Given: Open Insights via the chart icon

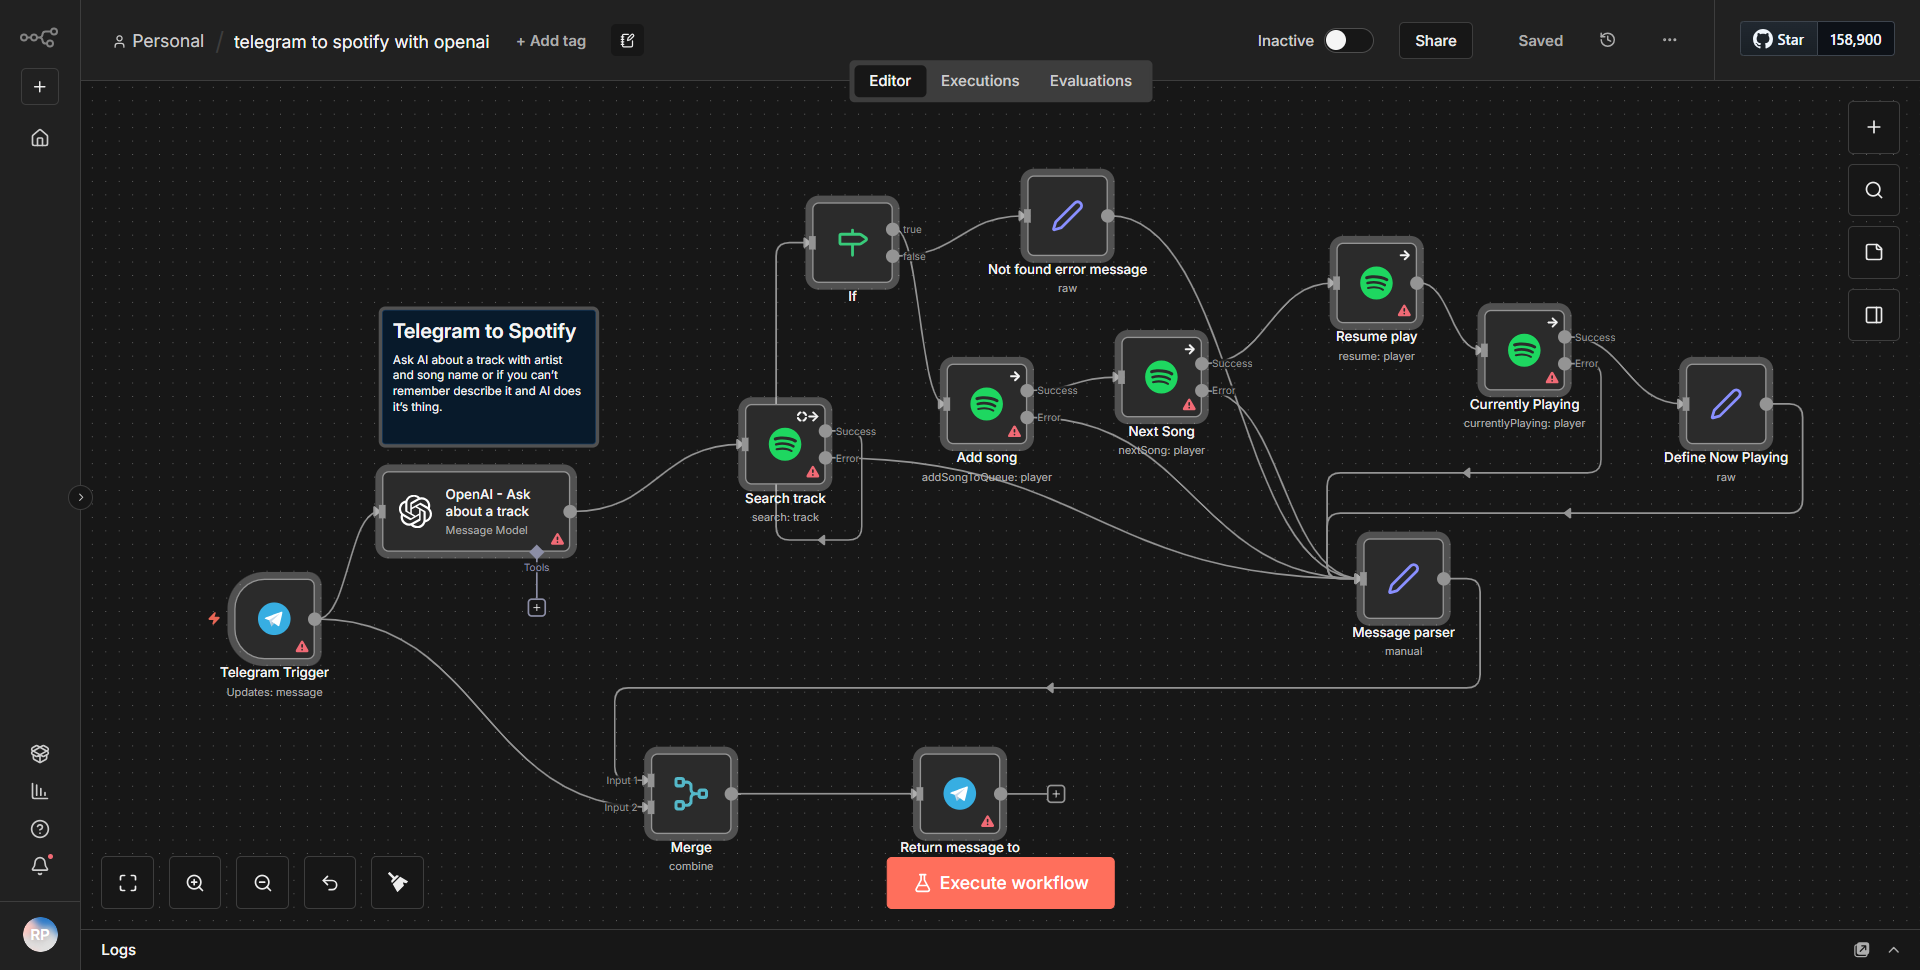Looking at the screenshot, I should [x=40, y=791].
